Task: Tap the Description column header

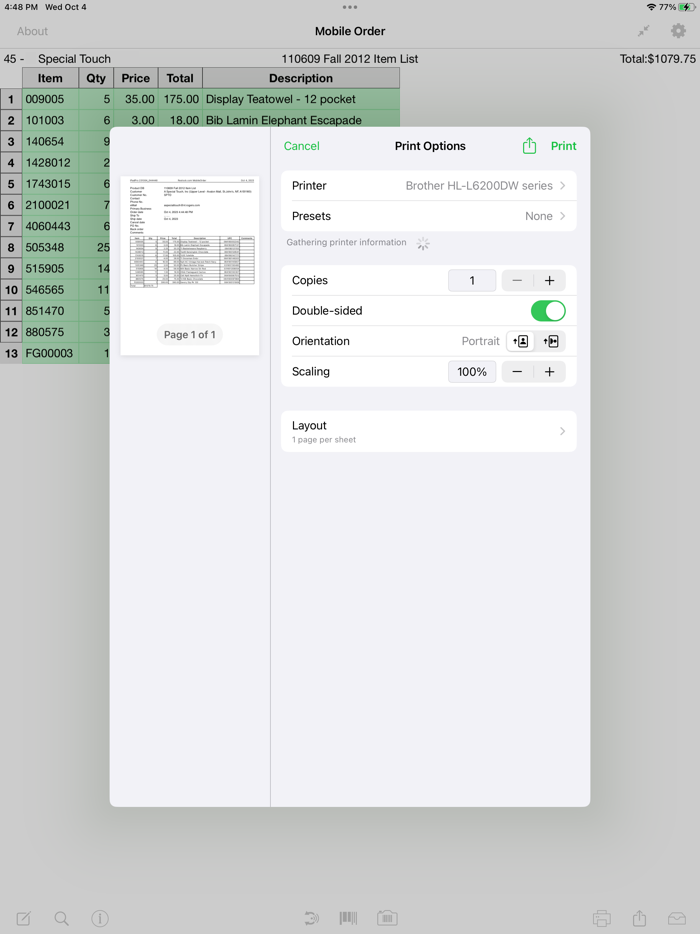Action: 301,78
